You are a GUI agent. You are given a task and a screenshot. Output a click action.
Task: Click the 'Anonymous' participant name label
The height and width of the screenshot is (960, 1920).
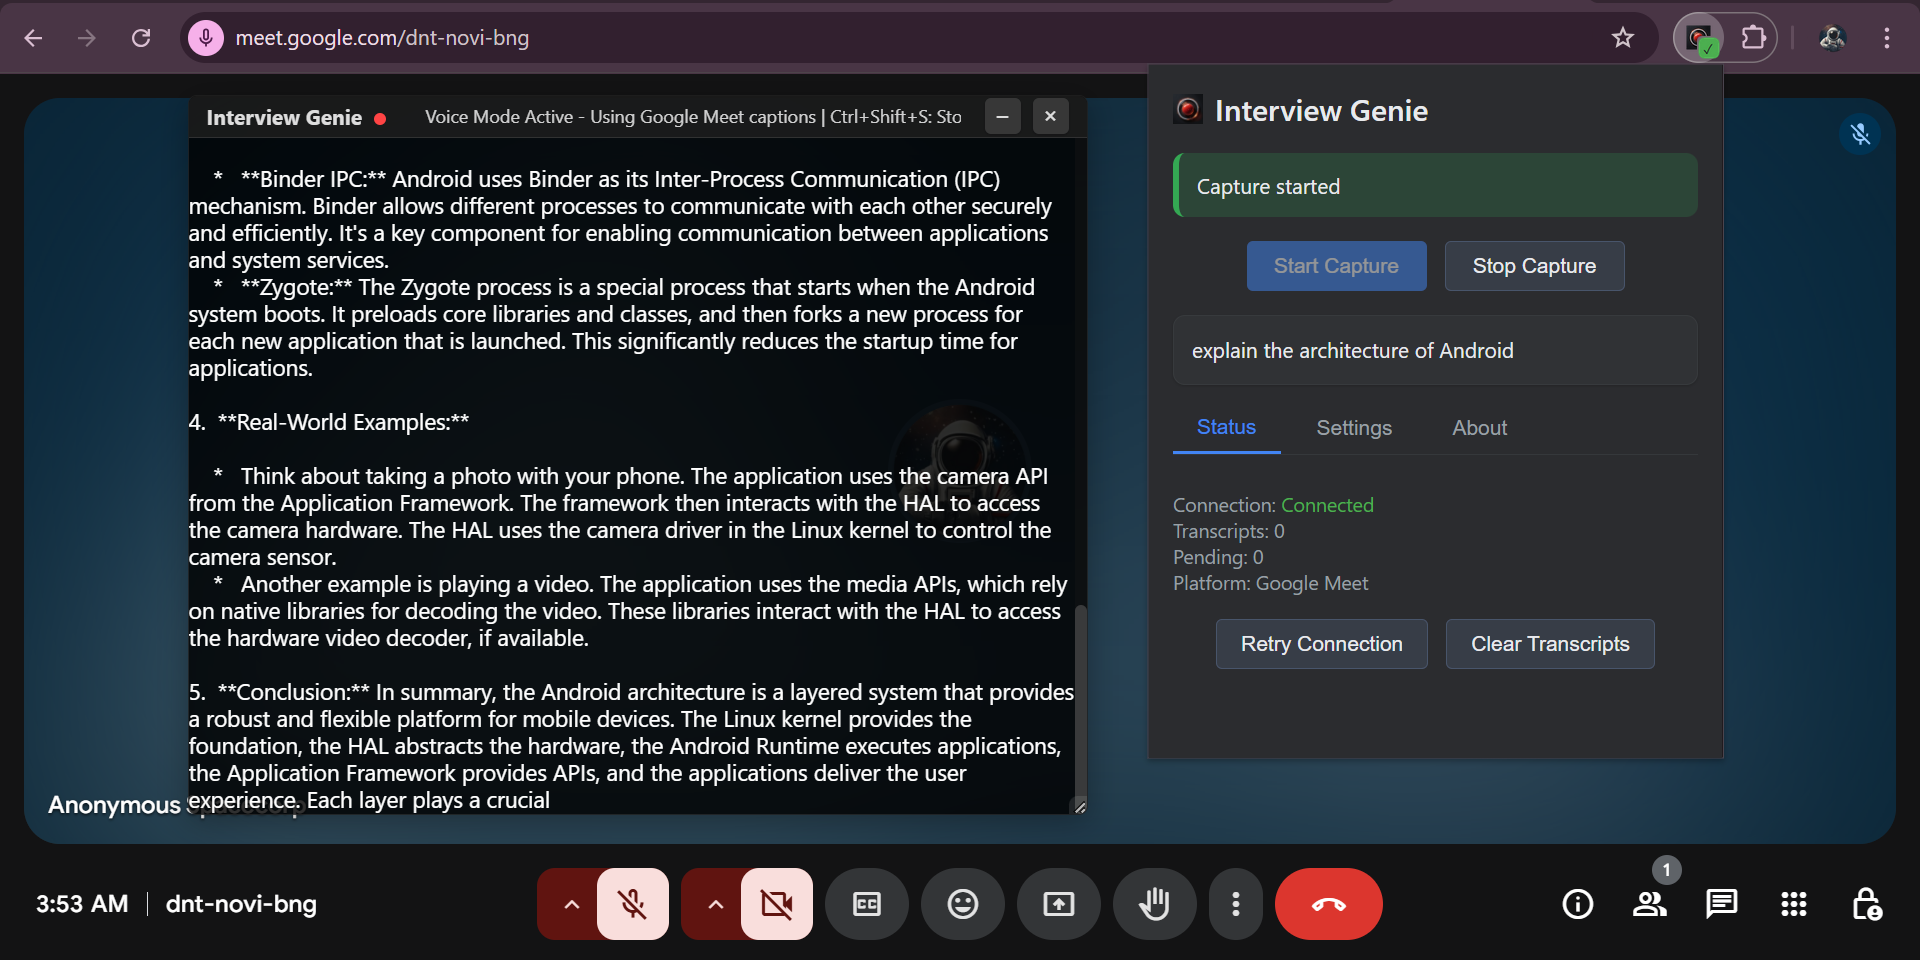[x=114, y=805]
